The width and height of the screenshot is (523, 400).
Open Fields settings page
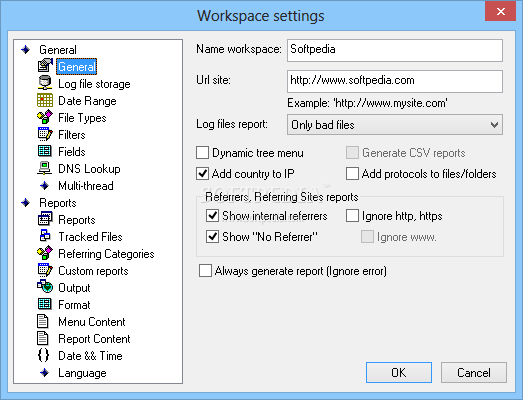tap(72, 152)
